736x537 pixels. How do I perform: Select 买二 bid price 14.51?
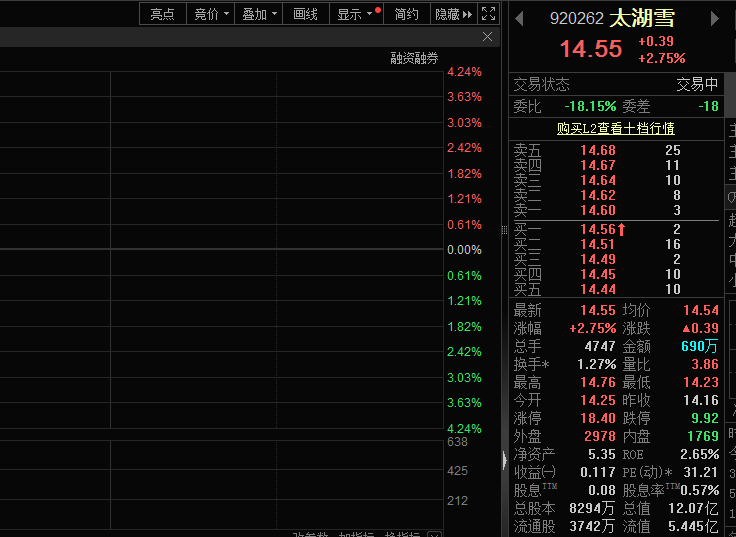pos(598,244)
